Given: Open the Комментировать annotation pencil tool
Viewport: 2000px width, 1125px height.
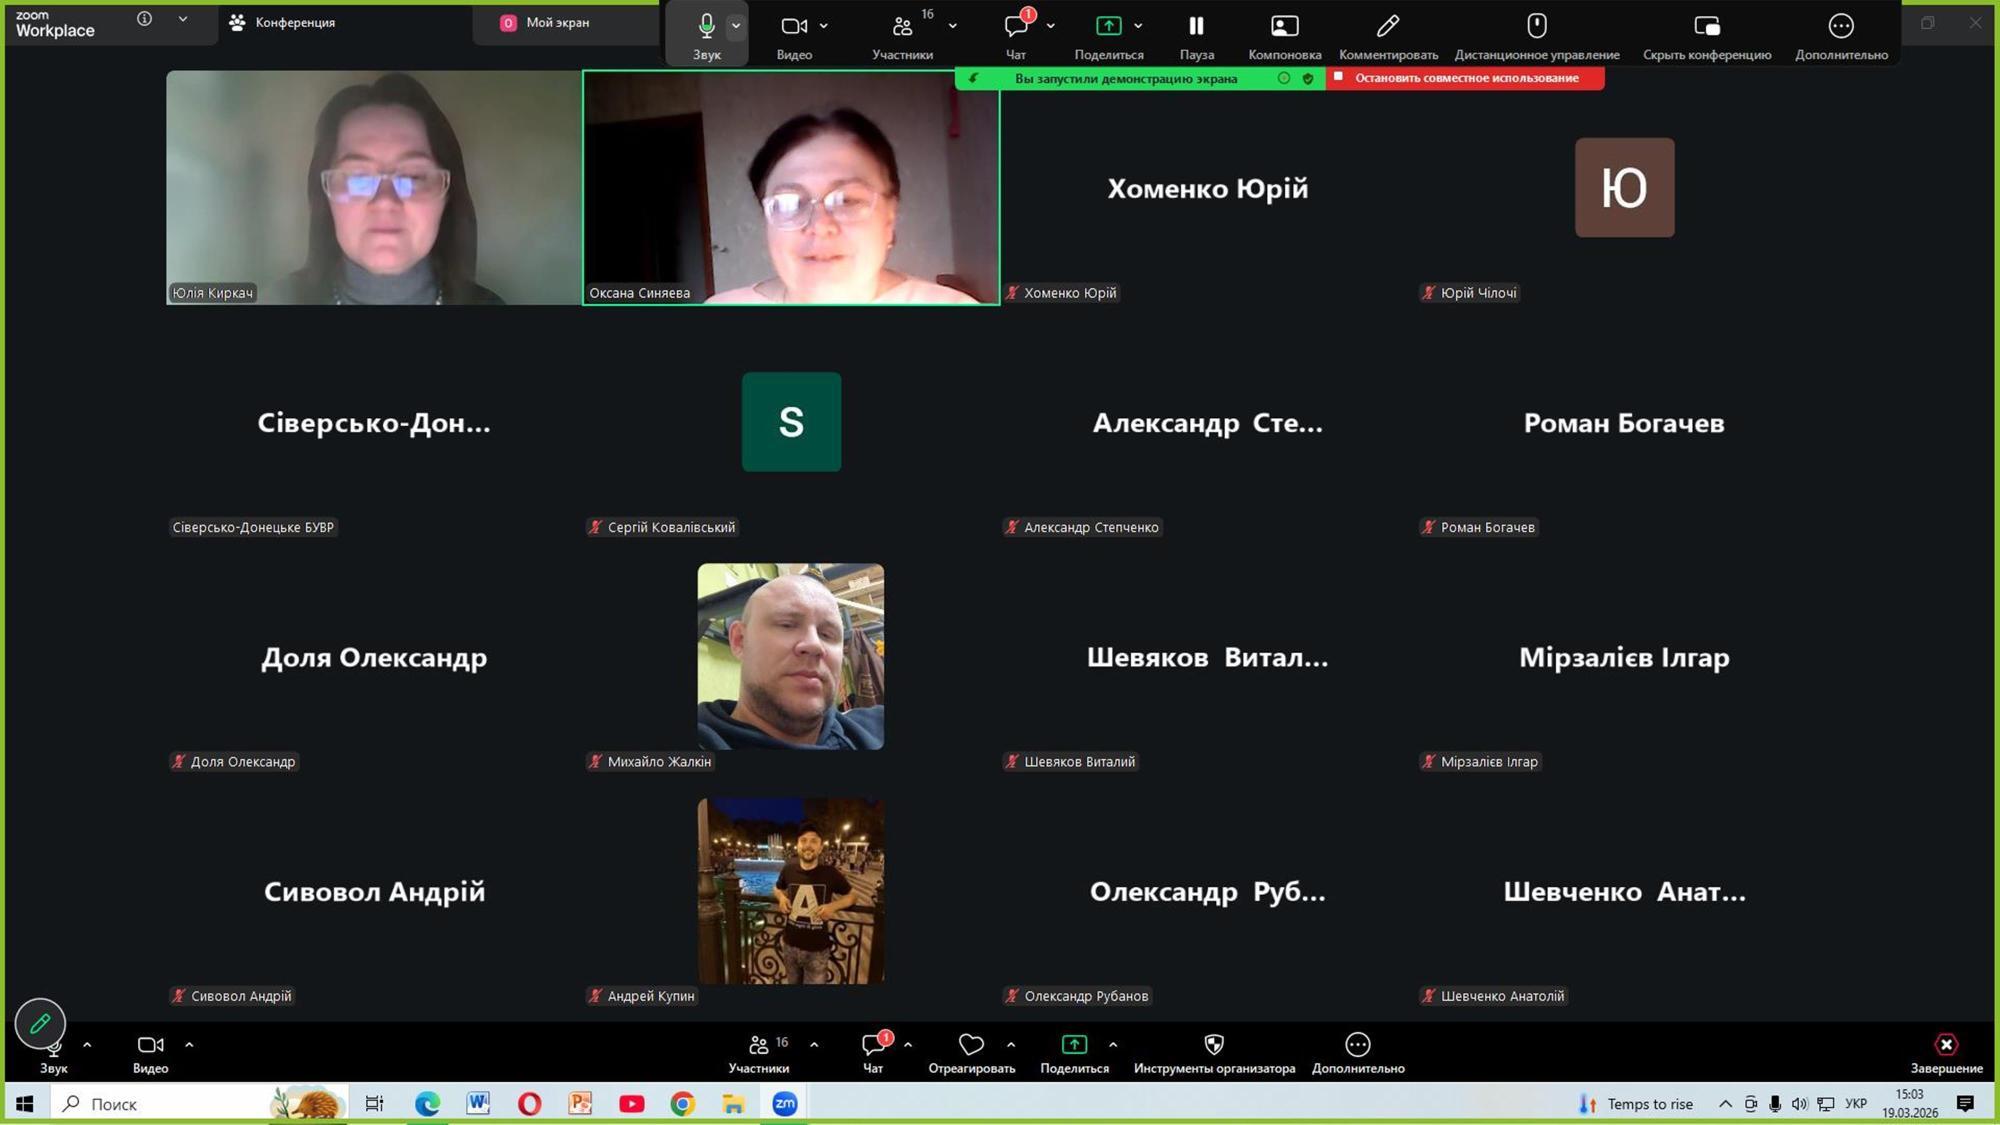Looking at the screenshot, I should (x=1387, y=26).
